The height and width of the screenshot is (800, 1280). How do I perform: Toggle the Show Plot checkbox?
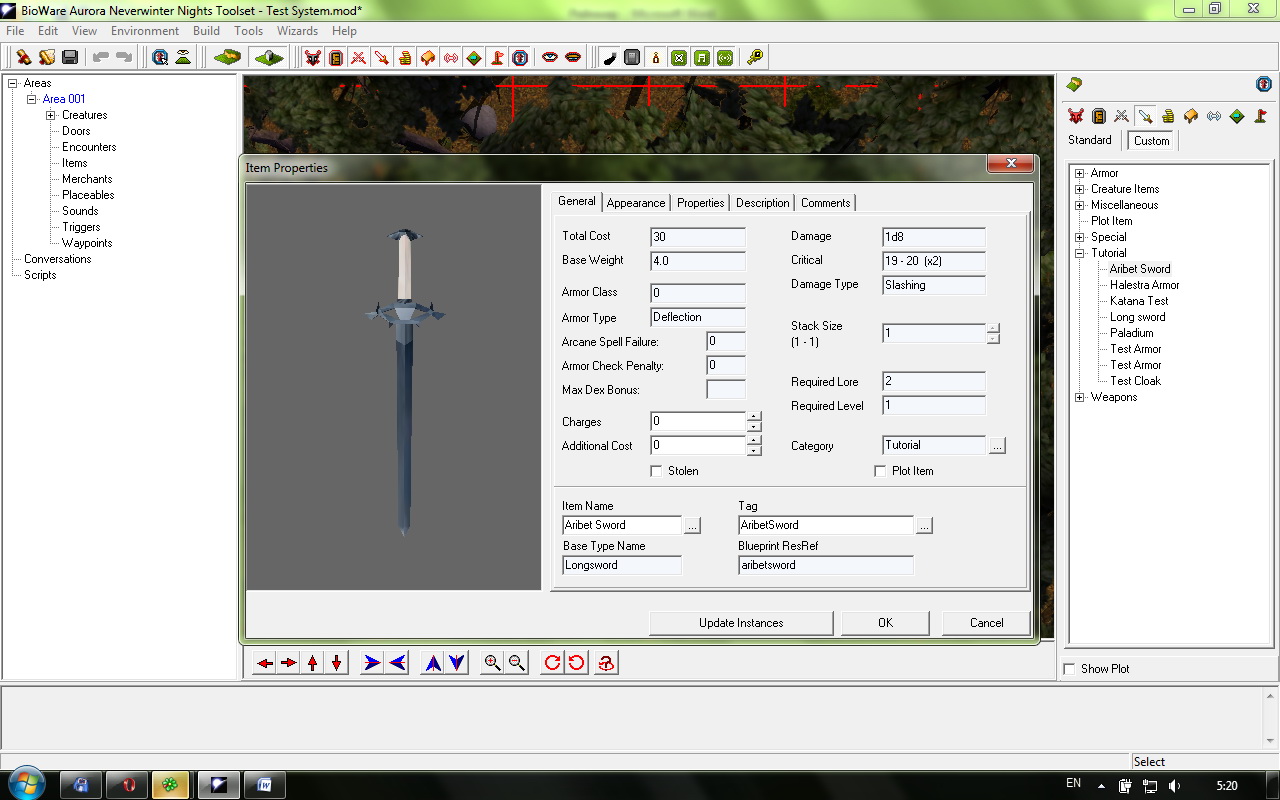point(1070,669)
